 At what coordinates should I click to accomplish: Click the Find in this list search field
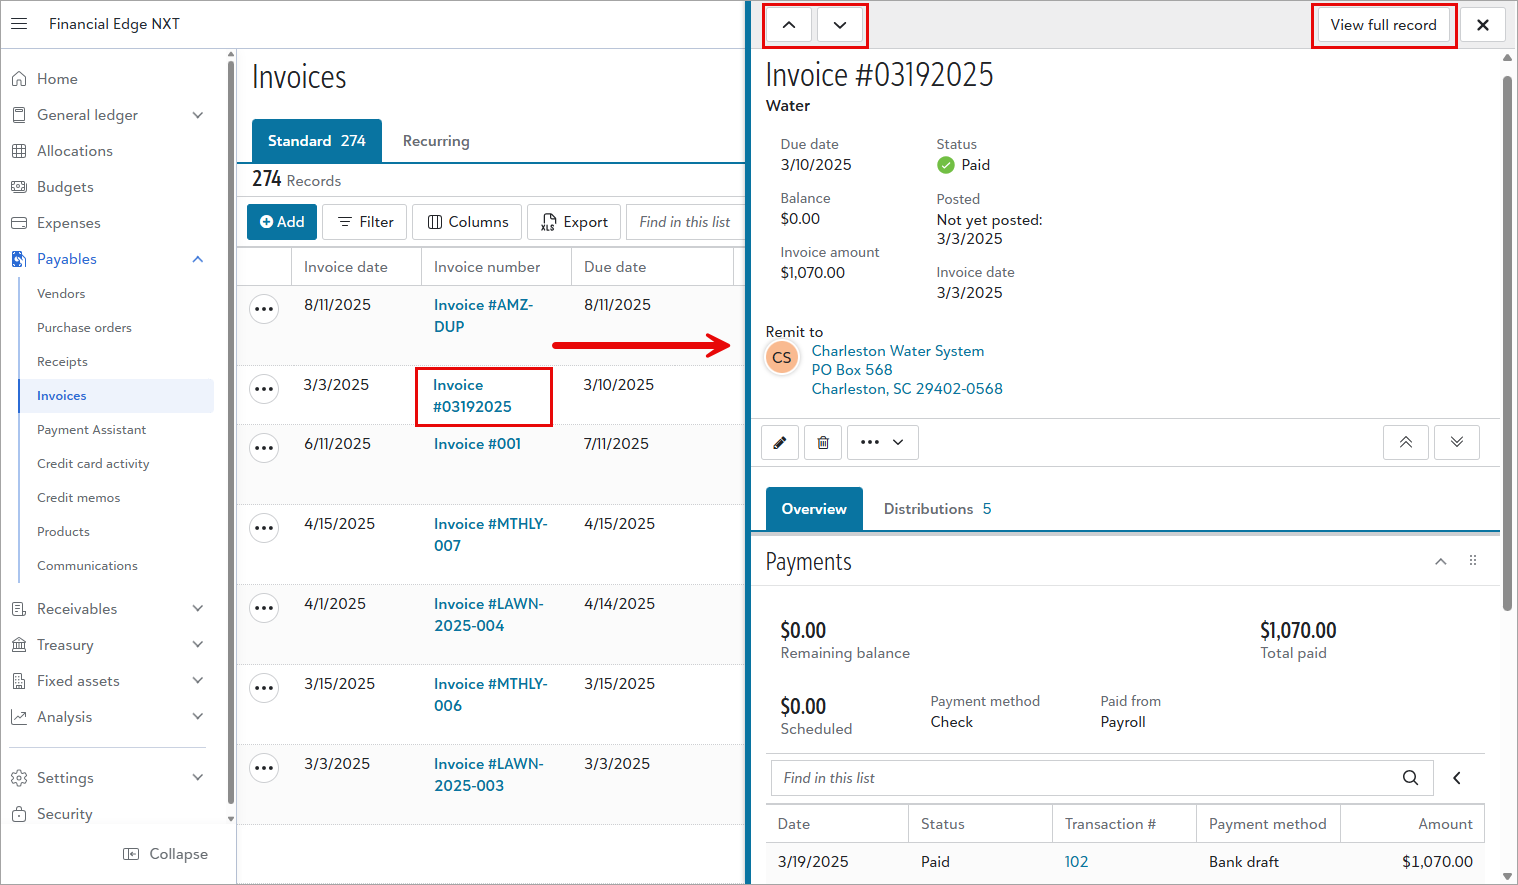(x=686, y=221)
